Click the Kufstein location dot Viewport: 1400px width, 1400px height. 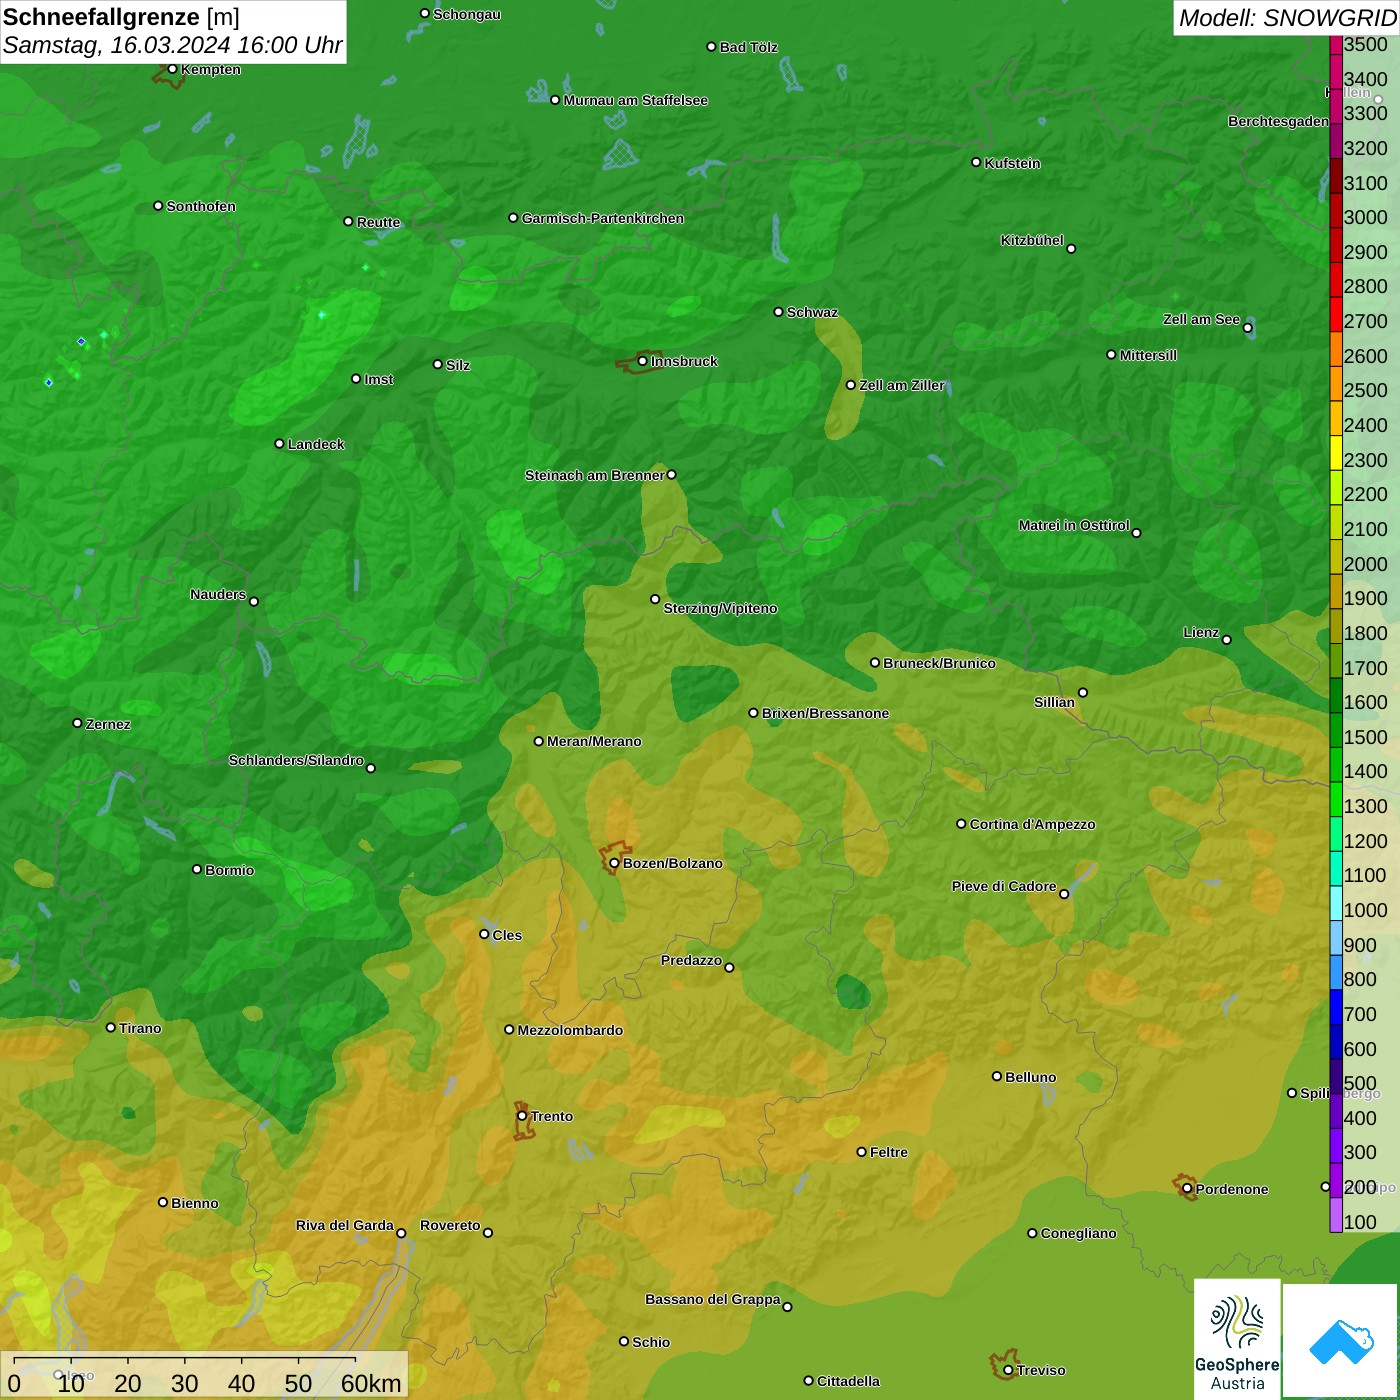(x=976, y=162)
